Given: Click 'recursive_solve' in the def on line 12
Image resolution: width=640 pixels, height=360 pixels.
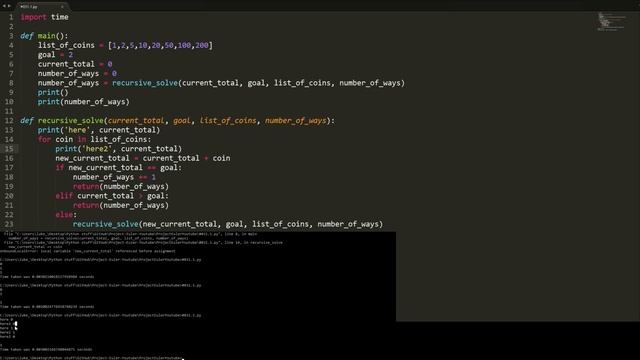Looking at the screenshot, I should (71, 121).
